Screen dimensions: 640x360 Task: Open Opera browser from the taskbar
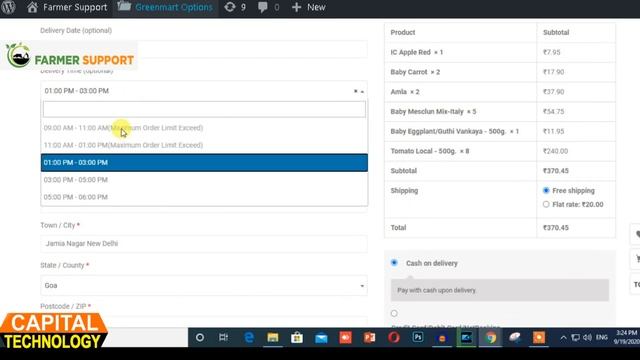tap(394, 338)
